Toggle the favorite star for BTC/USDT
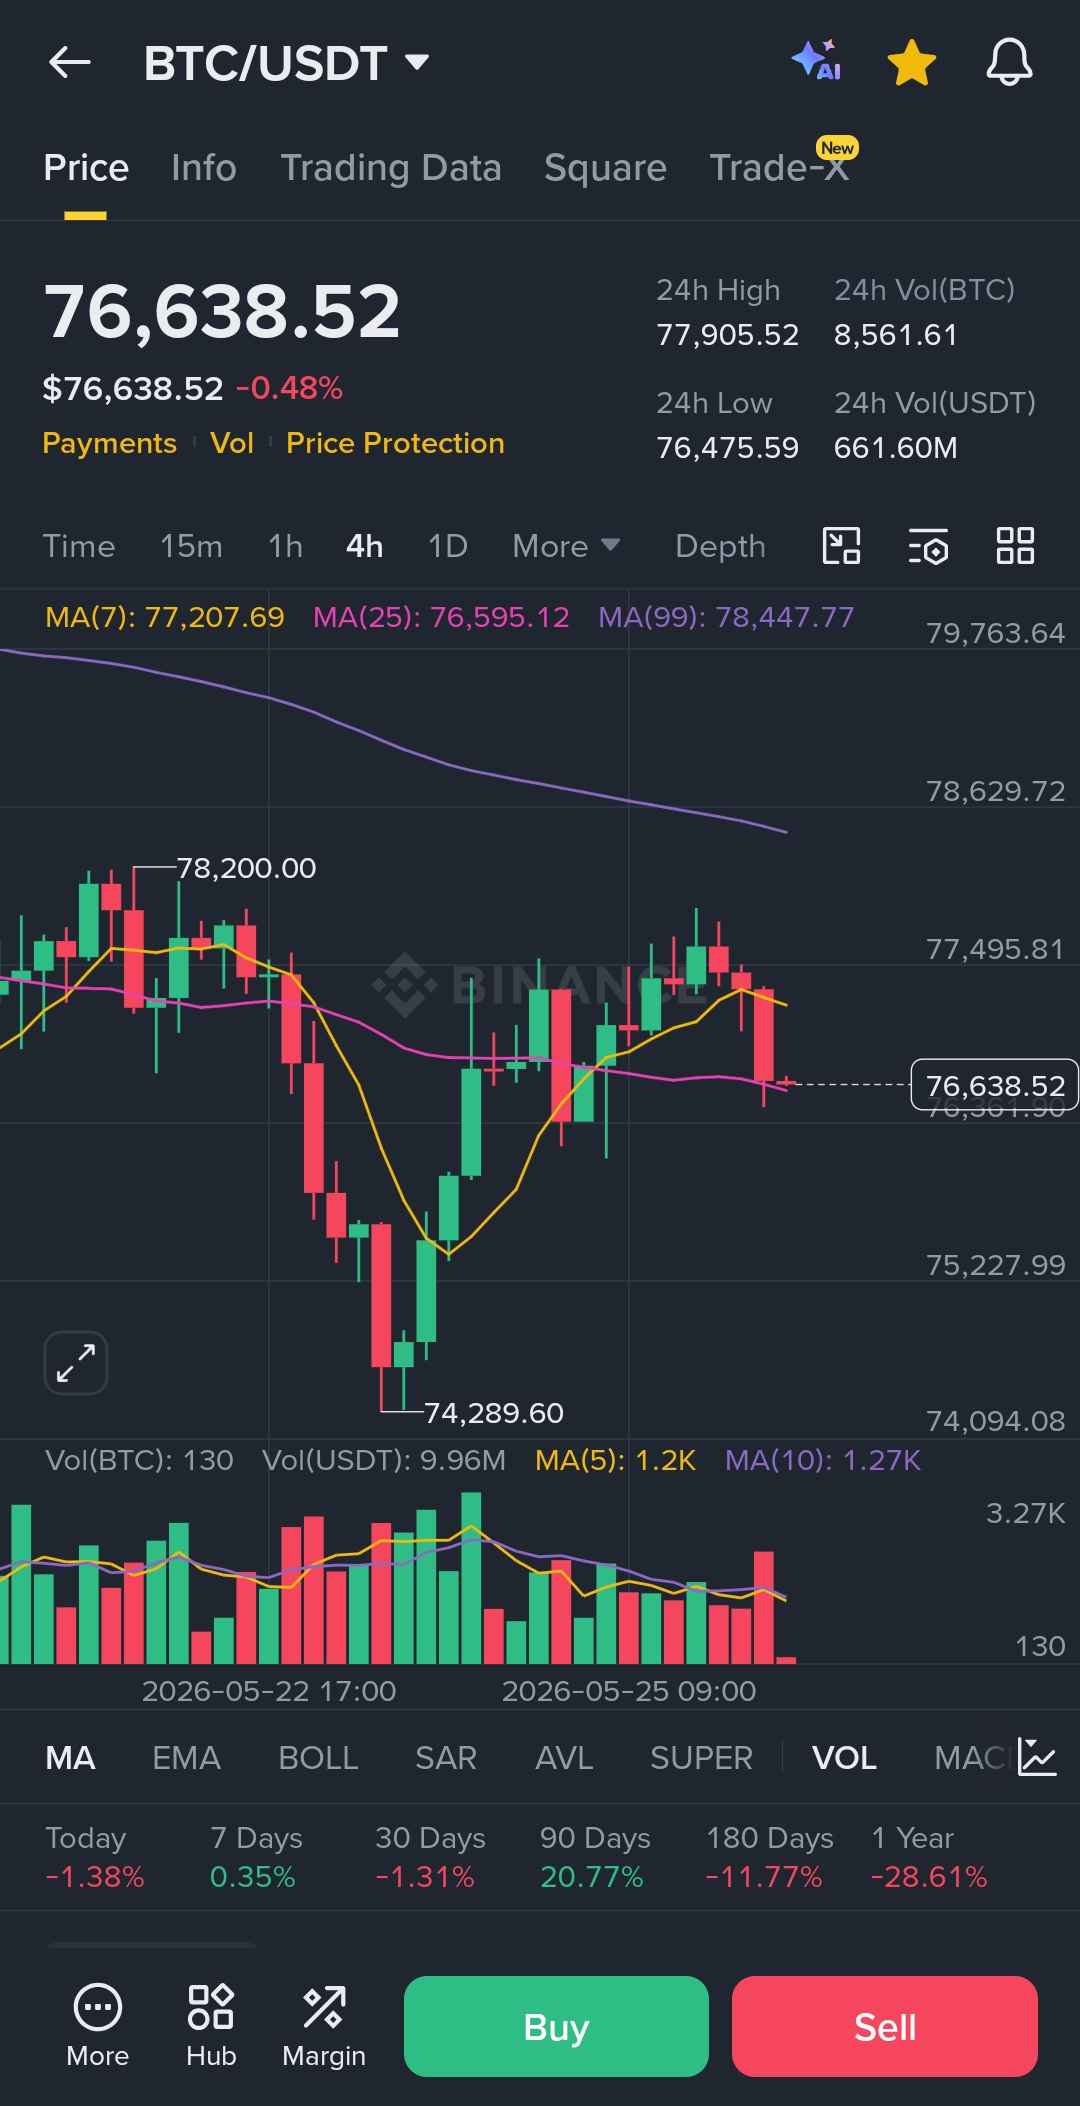The height and width of the screenshot is (2106, 1080). tap(912, 63)
